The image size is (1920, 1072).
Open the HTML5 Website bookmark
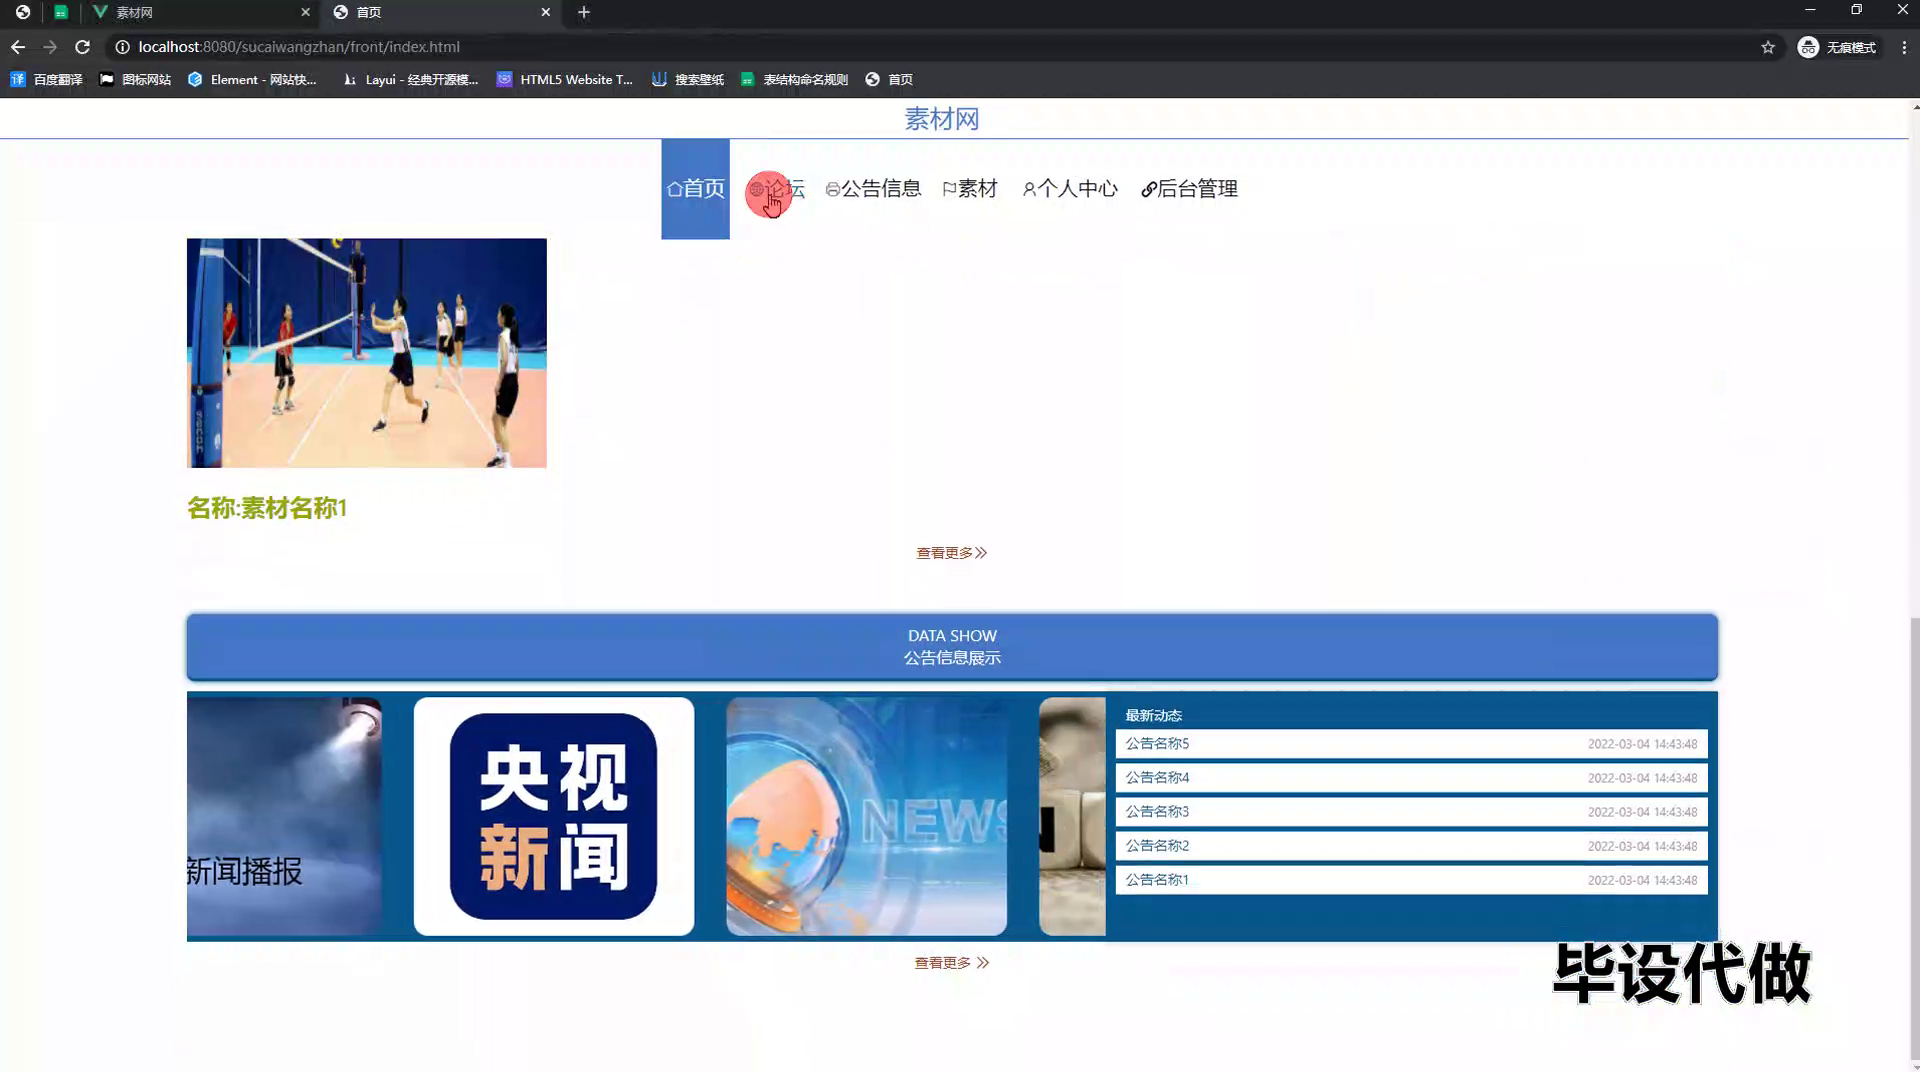[565, 79]
